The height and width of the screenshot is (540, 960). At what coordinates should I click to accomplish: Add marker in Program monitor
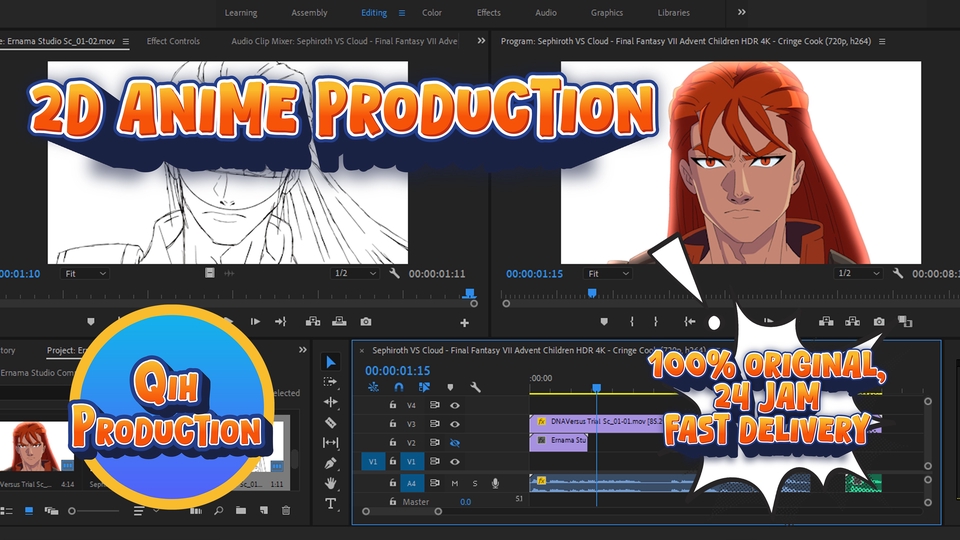604,321
